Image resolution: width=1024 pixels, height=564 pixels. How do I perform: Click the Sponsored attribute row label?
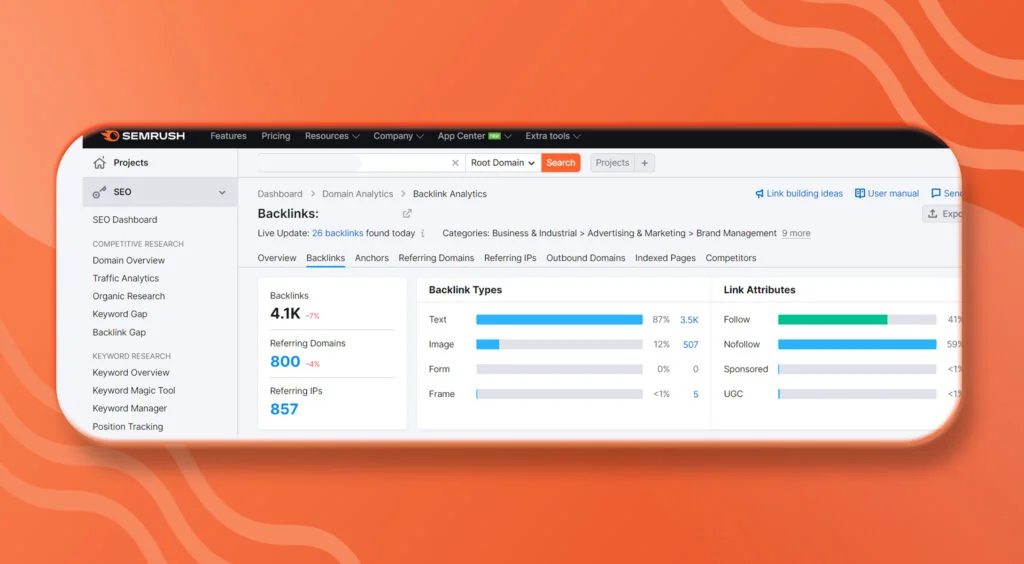[746, 369]
